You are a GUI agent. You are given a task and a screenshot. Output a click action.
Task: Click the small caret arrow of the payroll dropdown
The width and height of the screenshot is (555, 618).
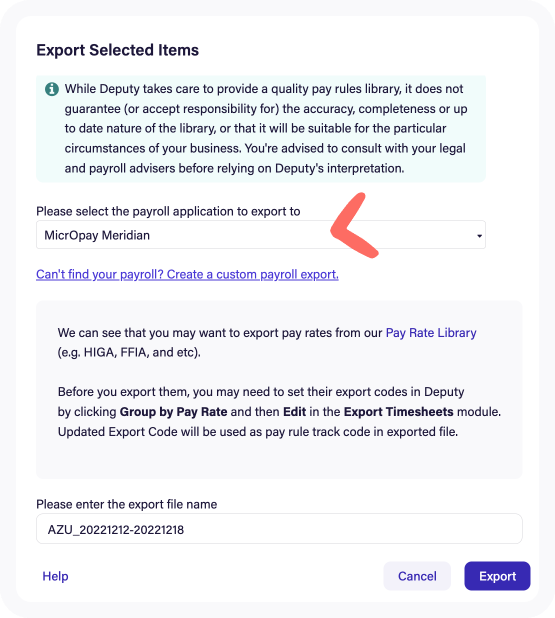coord(479,236)
